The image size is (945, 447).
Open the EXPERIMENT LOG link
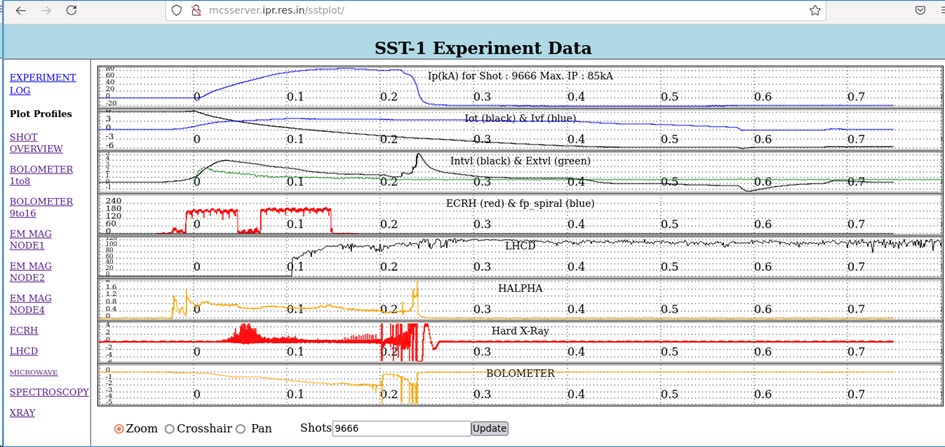(x=42, y=83)
